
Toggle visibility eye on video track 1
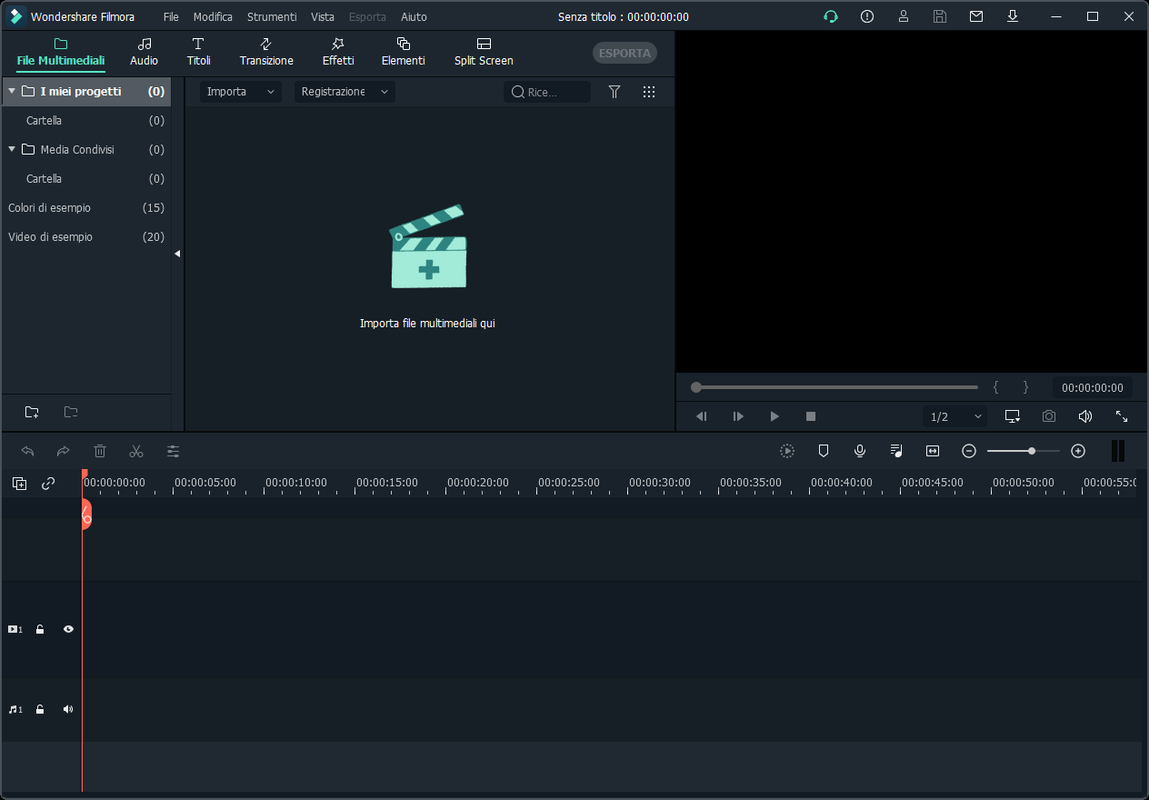click(x=68, y=629)
